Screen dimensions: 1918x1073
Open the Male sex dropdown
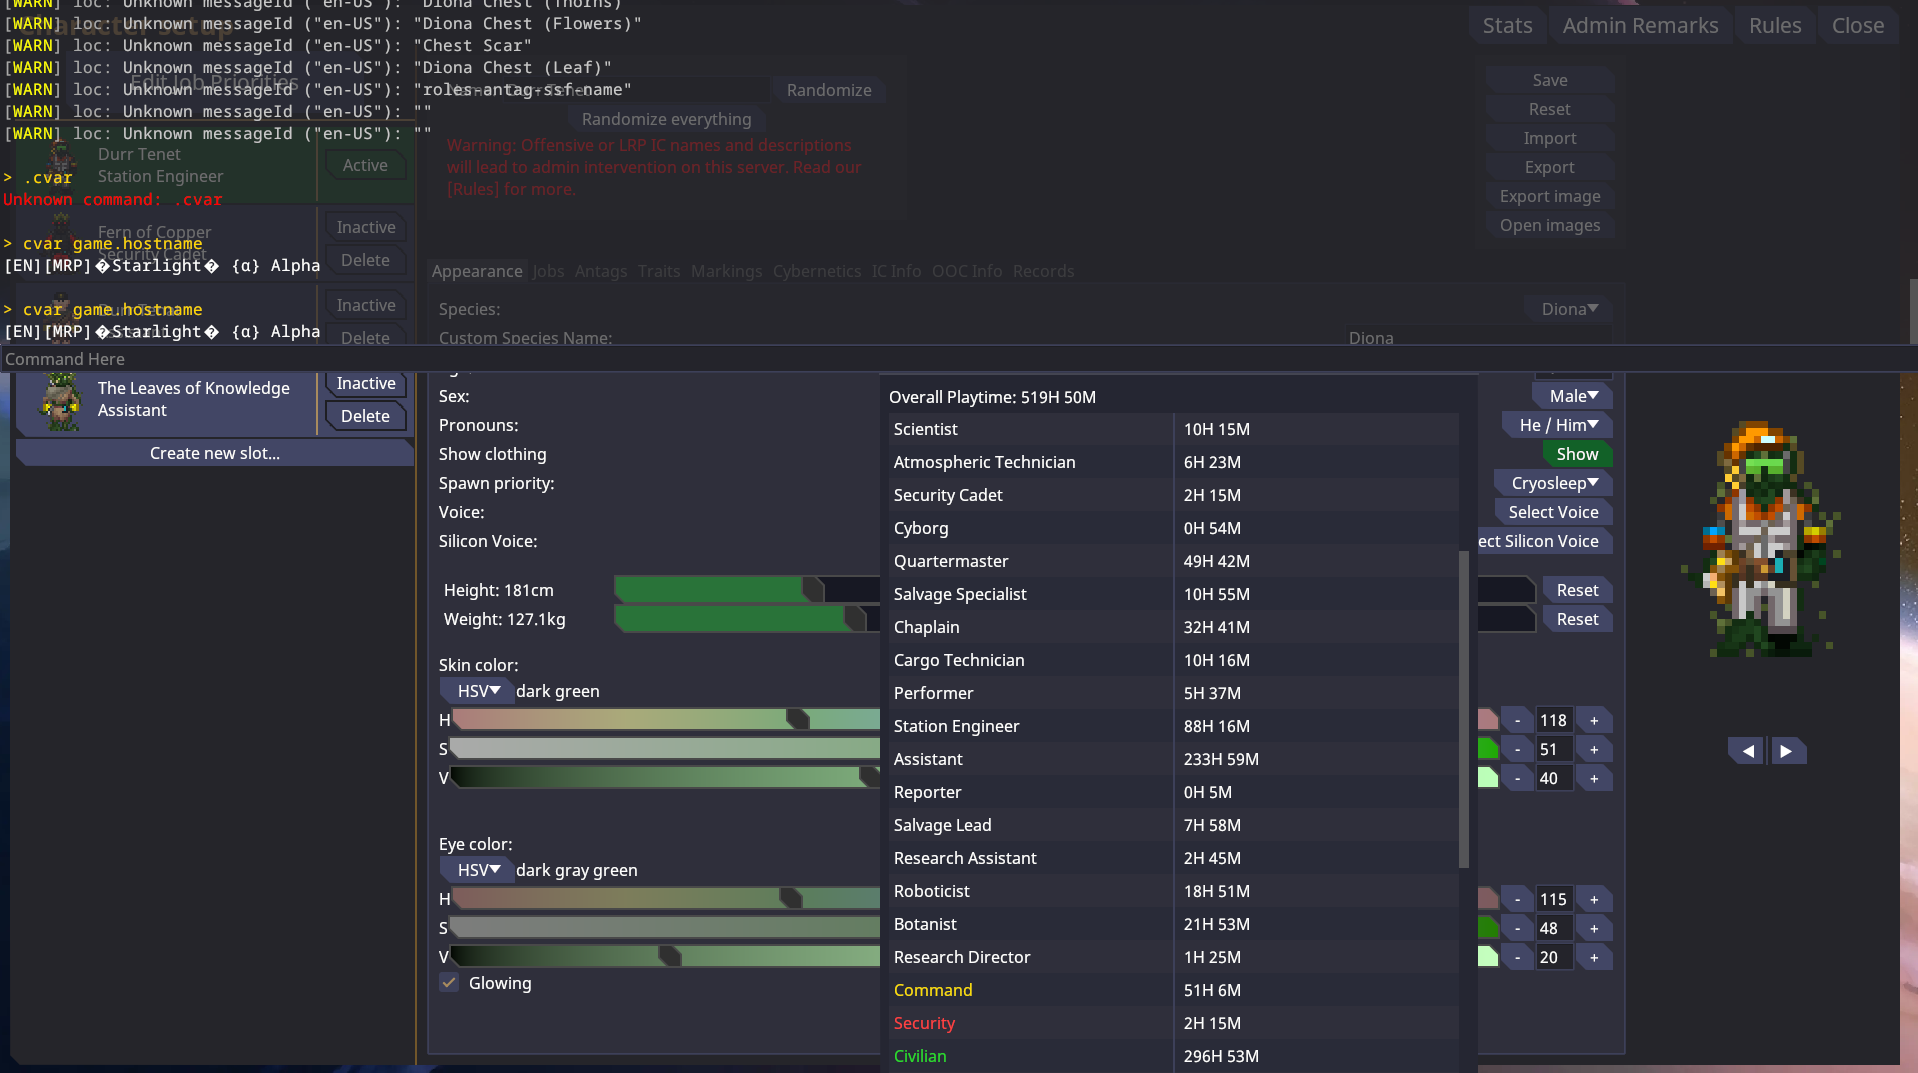tap(1572, 396)
